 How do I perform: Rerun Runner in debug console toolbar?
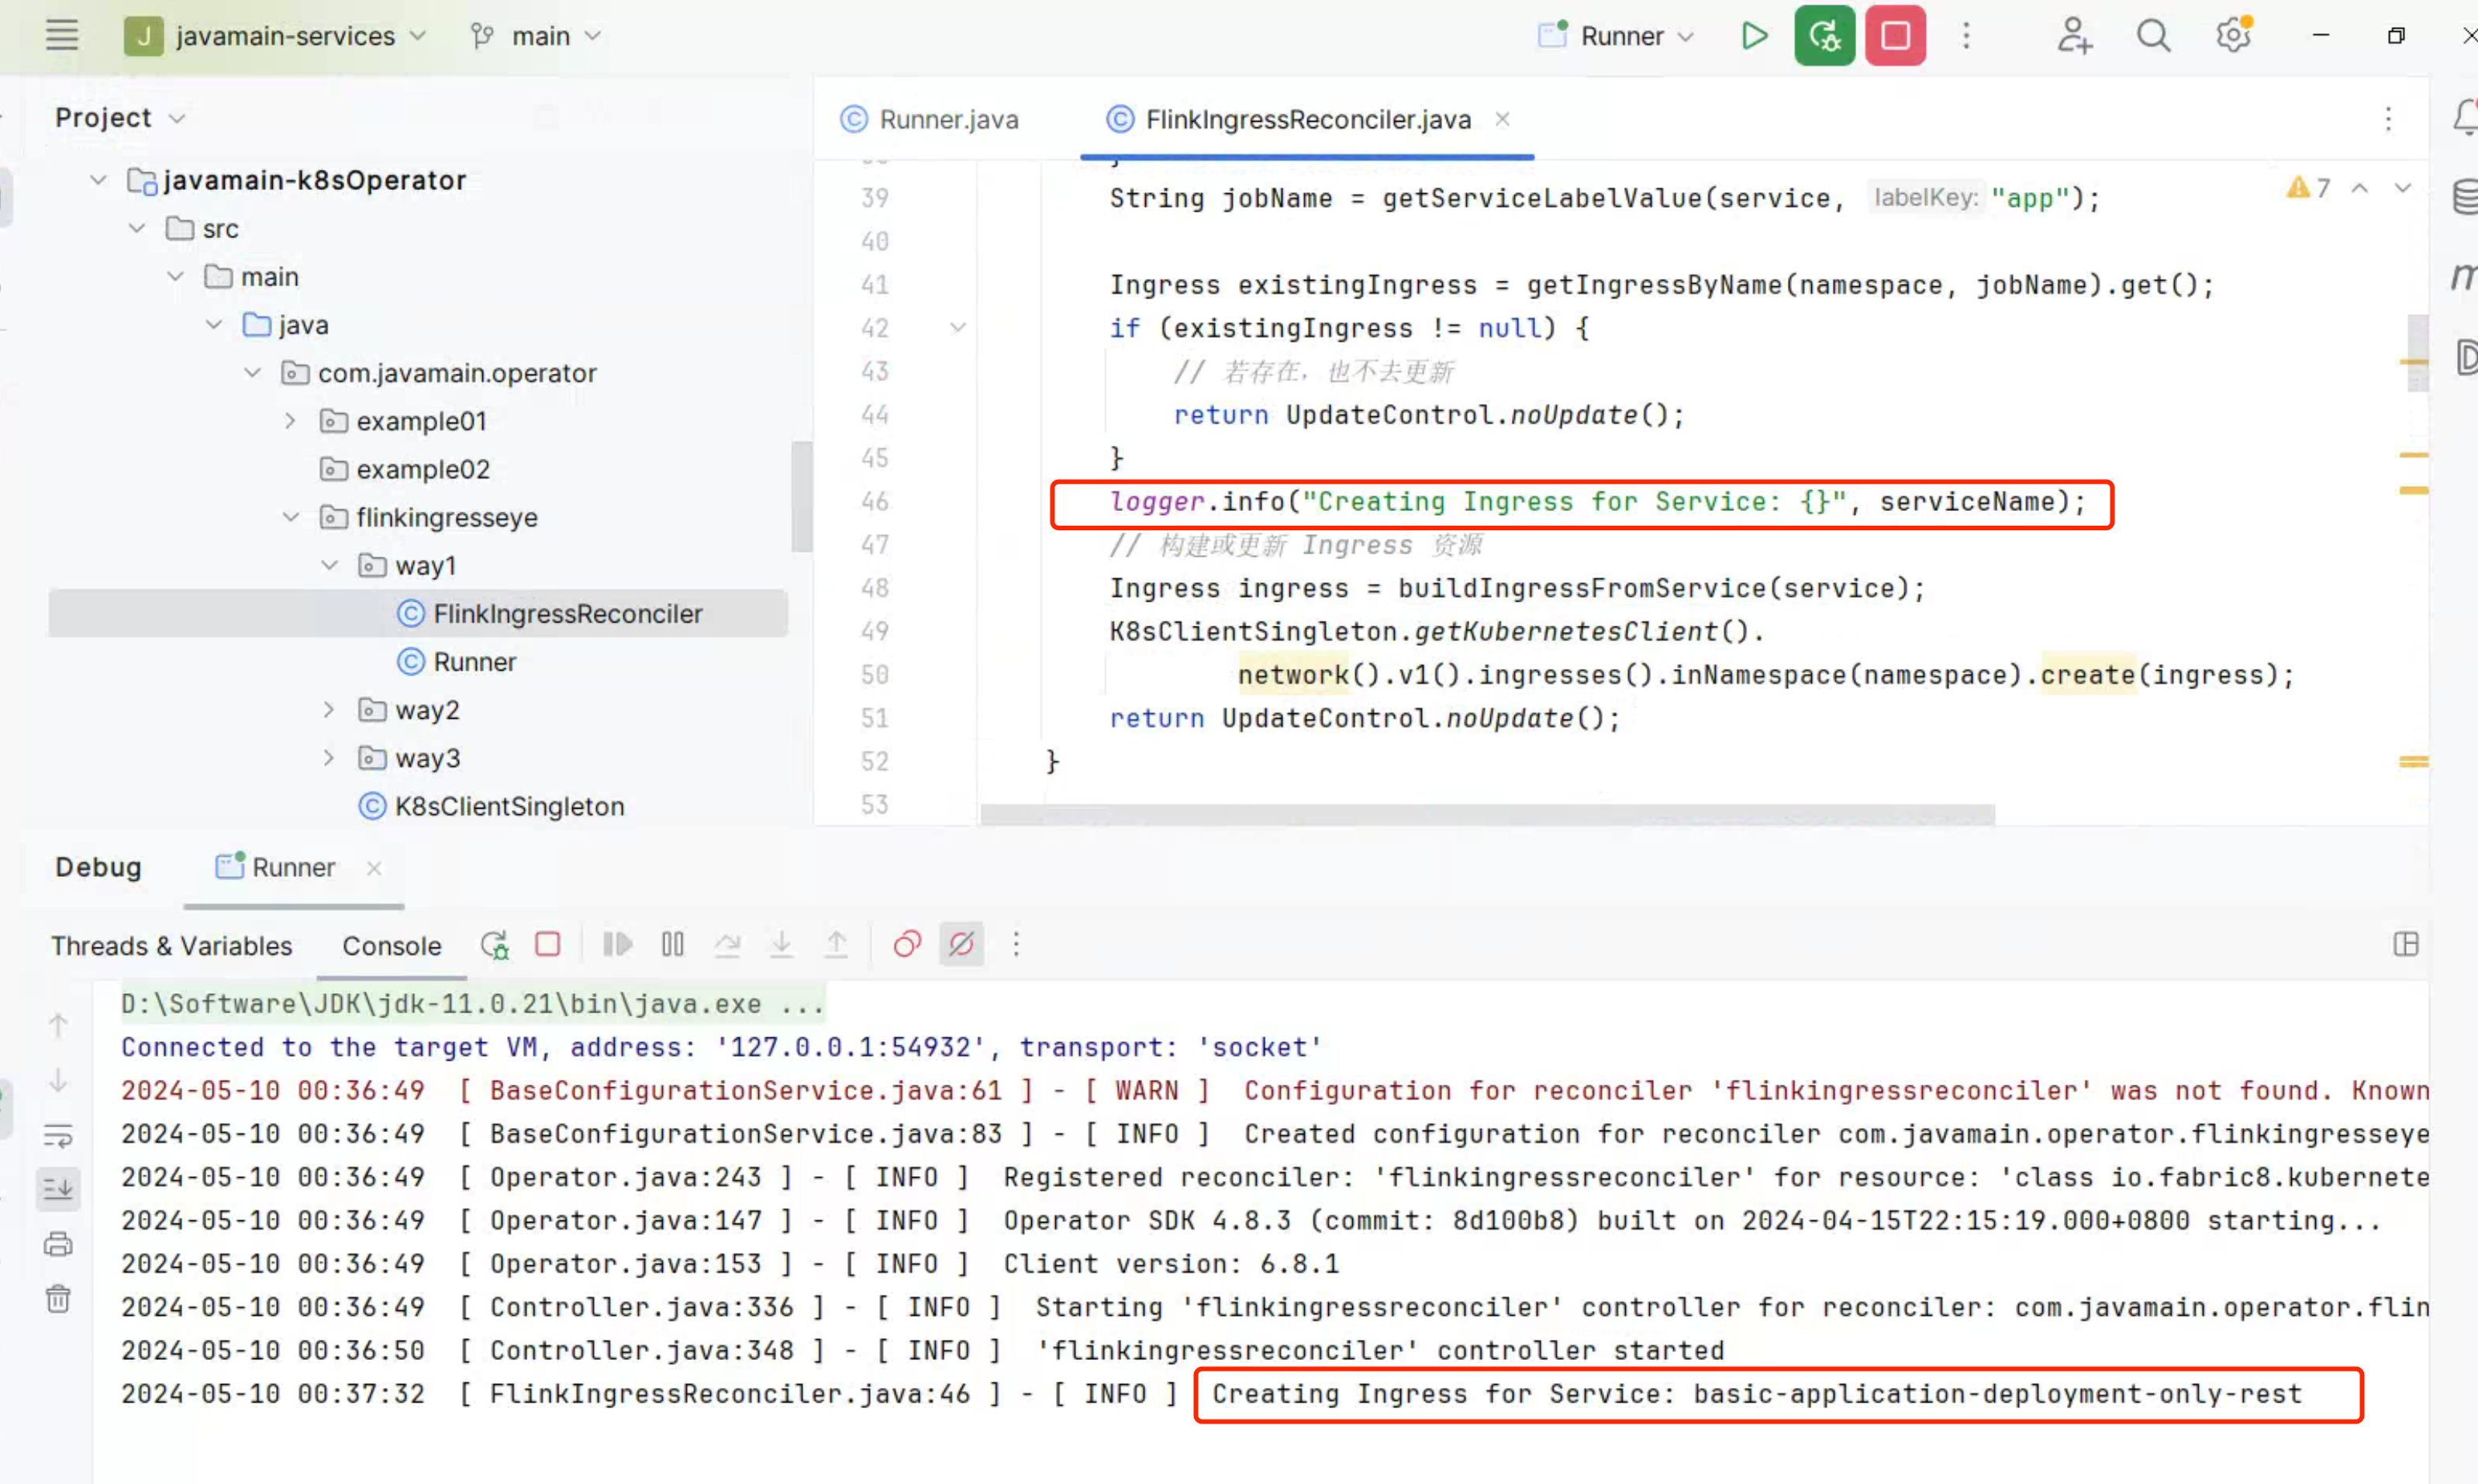[495, 945]
